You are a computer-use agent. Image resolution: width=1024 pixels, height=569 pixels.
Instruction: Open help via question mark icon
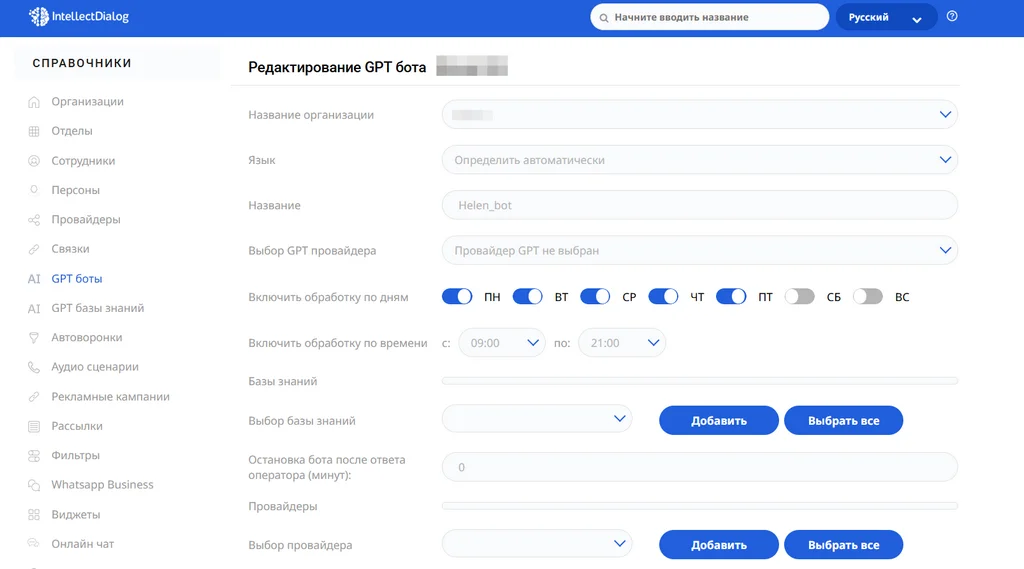click(952, 16)
